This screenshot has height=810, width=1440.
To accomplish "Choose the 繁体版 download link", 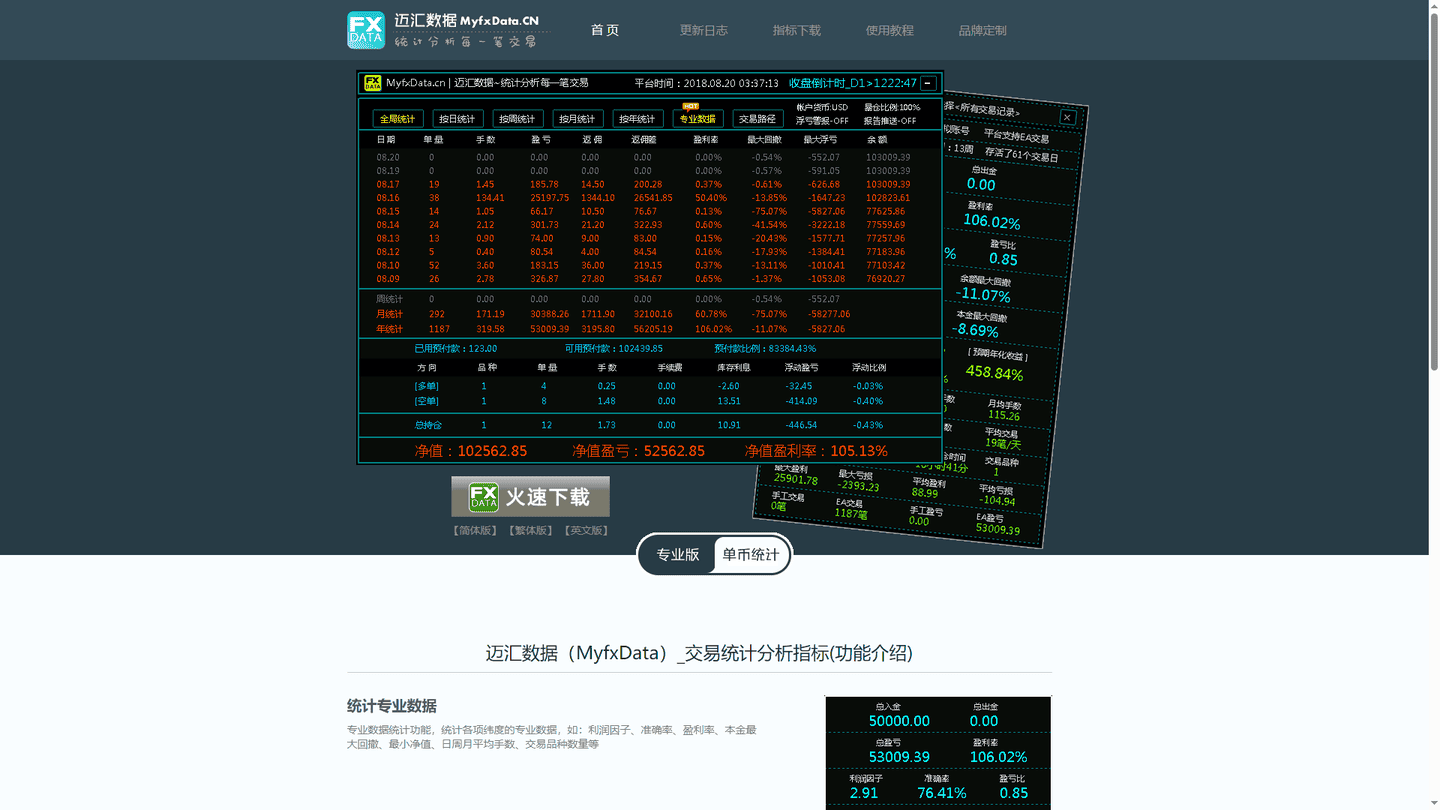I will (x=530, y=531).
